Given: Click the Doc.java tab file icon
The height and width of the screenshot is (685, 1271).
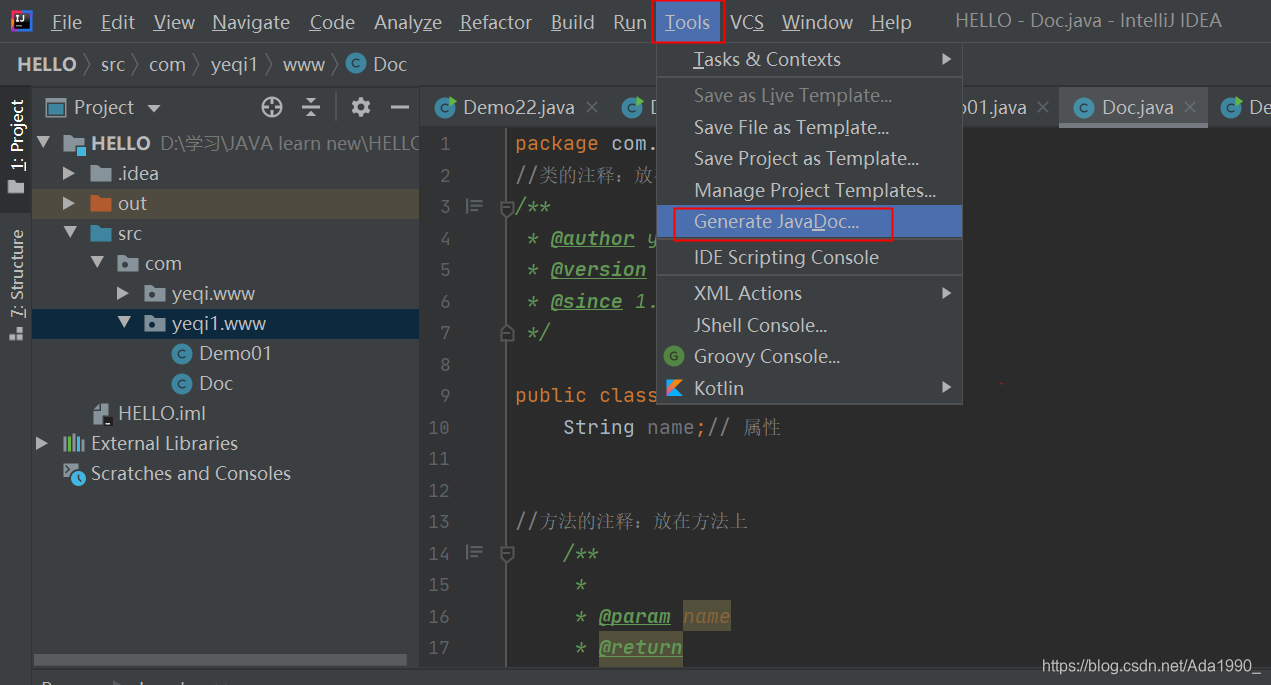Looking at the screenshot, I should pyautogui.click(x=1084, y=107).
